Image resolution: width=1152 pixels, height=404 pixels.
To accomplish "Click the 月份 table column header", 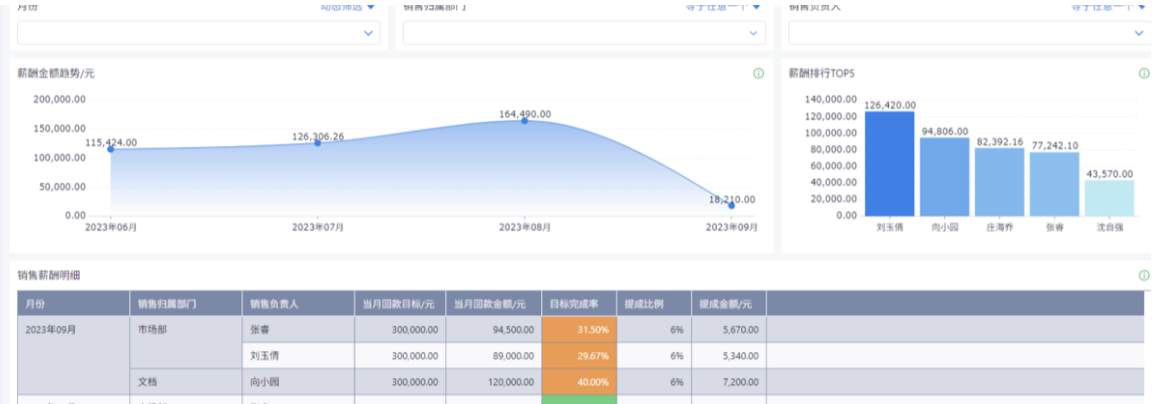I will click(x=73, y=303).
